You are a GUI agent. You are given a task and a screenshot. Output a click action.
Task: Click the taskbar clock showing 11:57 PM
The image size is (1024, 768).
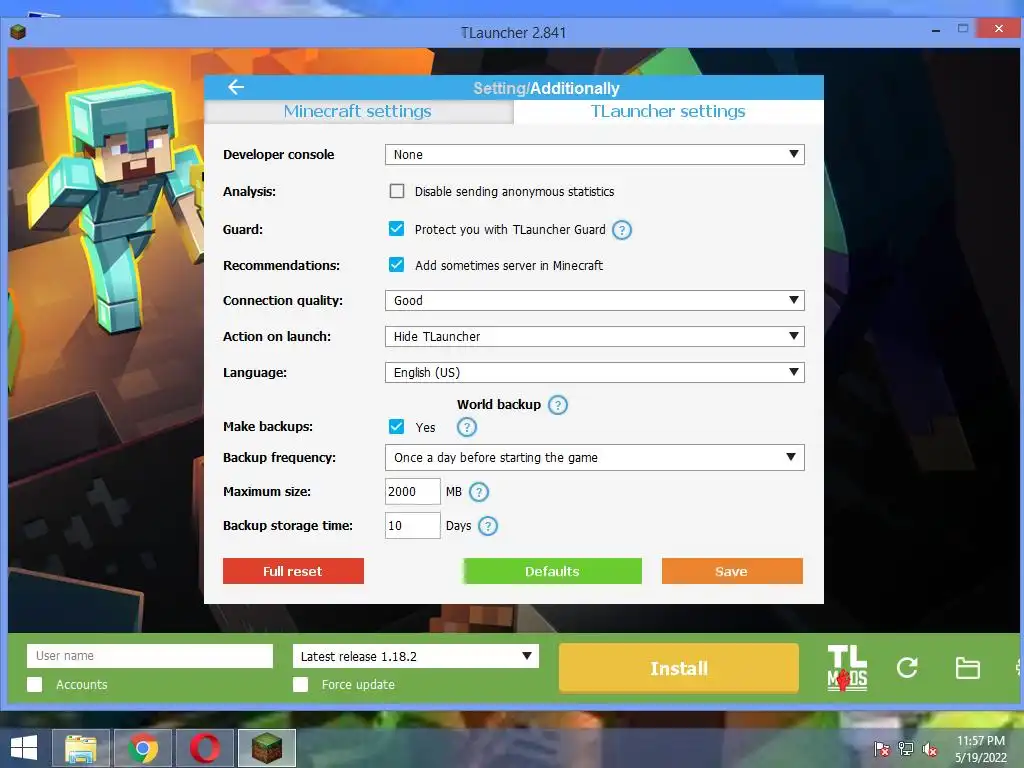(x=981, y=749)
